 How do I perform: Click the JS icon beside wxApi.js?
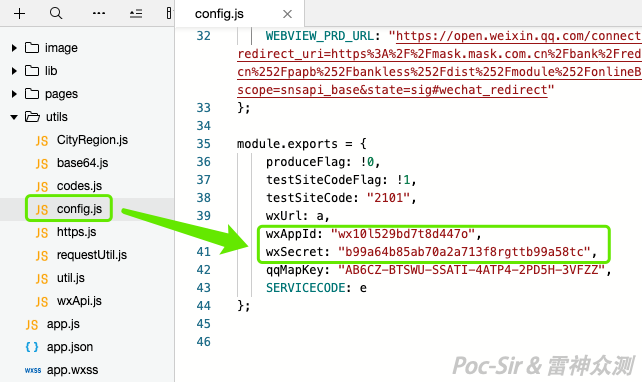[42, 301]
